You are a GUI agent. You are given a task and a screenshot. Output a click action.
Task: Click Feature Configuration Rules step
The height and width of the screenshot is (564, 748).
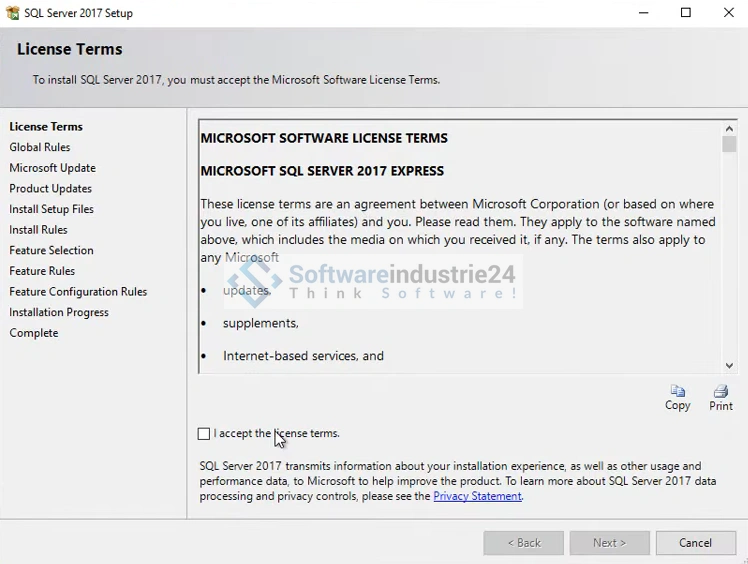click(78, 292)
